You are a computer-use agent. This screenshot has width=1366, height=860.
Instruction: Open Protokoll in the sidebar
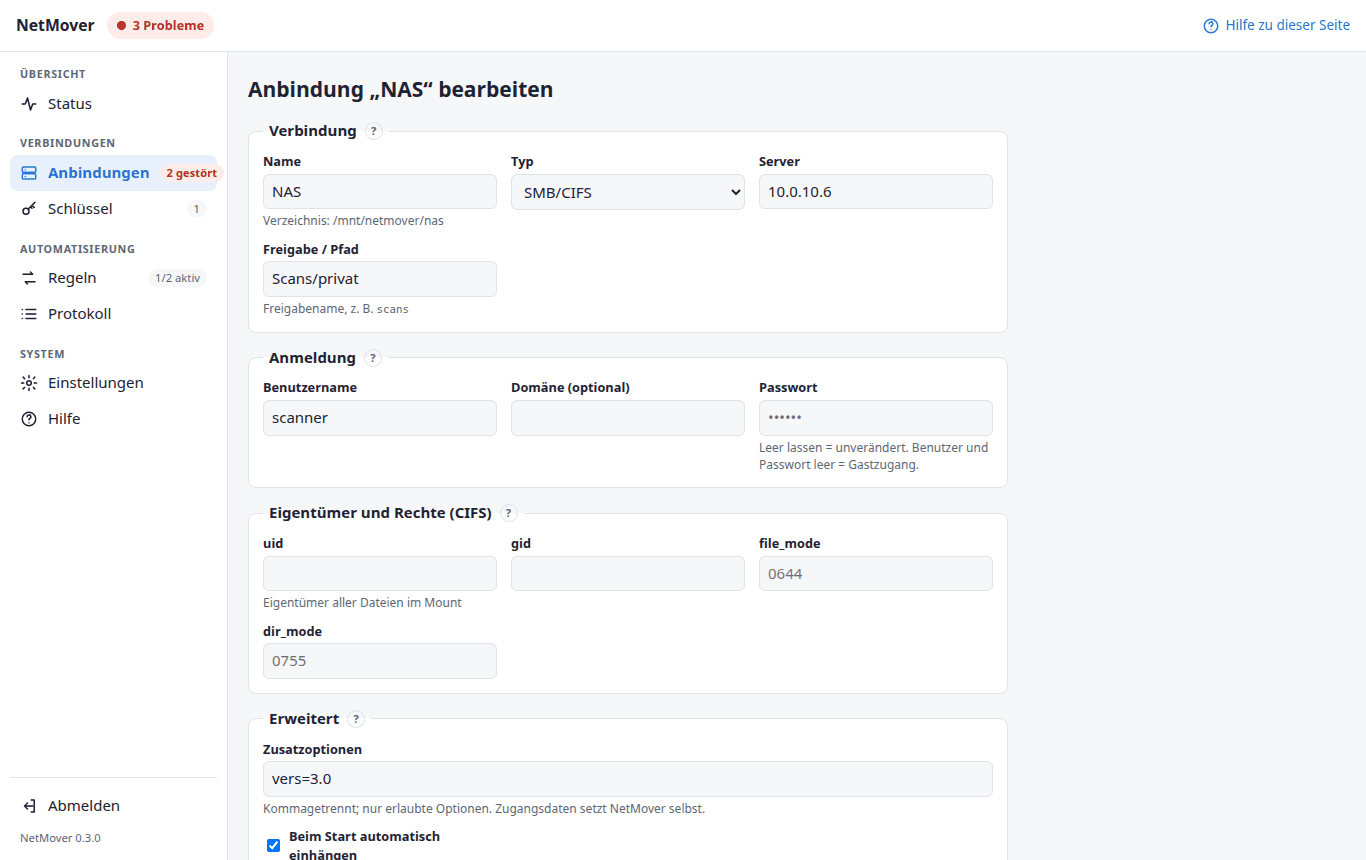click(113, 314)
